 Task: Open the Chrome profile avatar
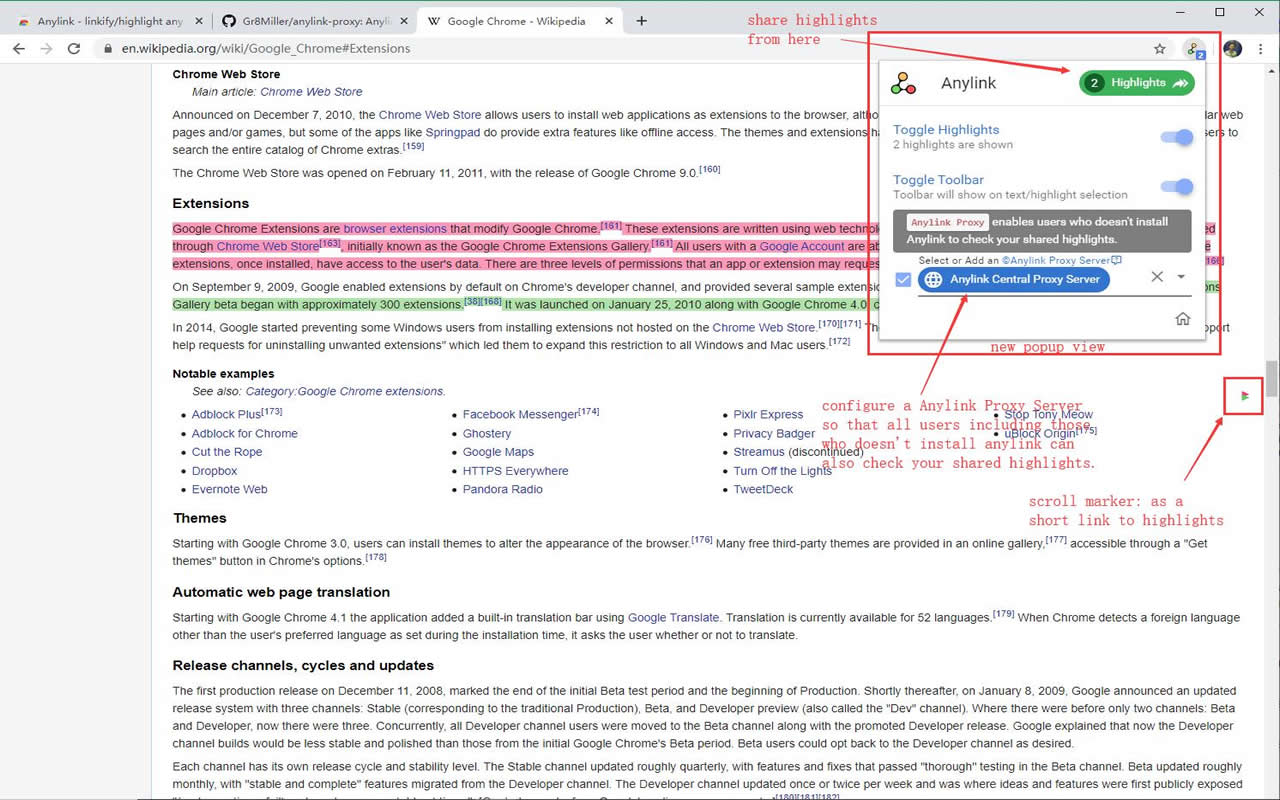(x=1232, y=48)
